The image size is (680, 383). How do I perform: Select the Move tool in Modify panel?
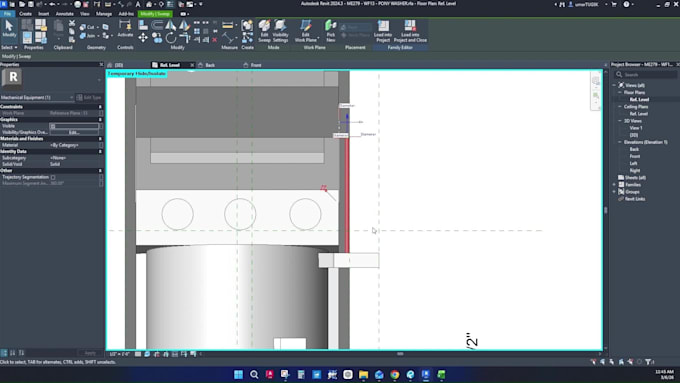(143, 38)
